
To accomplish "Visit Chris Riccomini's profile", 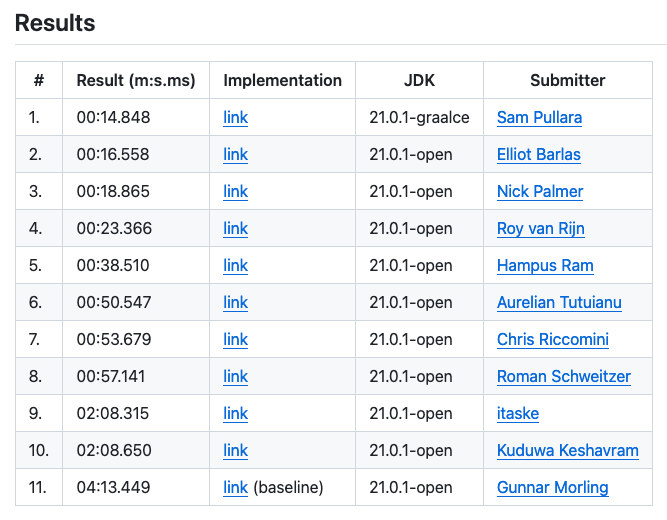I will click(553, 340).
